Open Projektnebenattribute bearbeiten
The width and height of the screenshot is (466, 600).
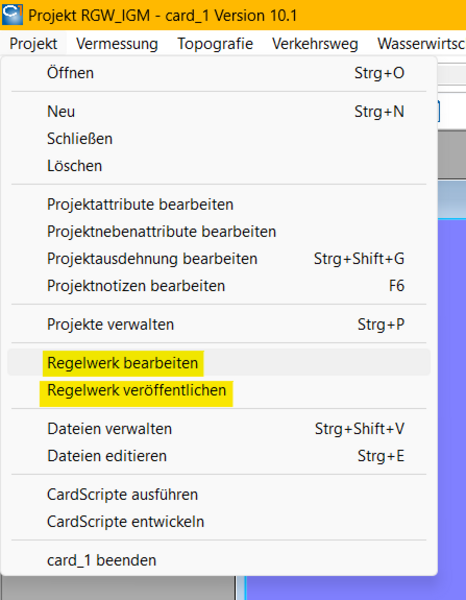click(219, 232)
